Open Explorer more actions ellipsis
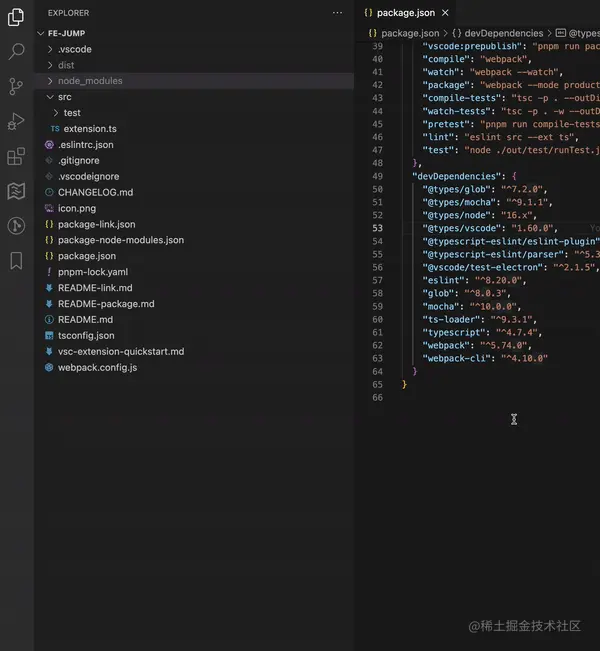 337,13
